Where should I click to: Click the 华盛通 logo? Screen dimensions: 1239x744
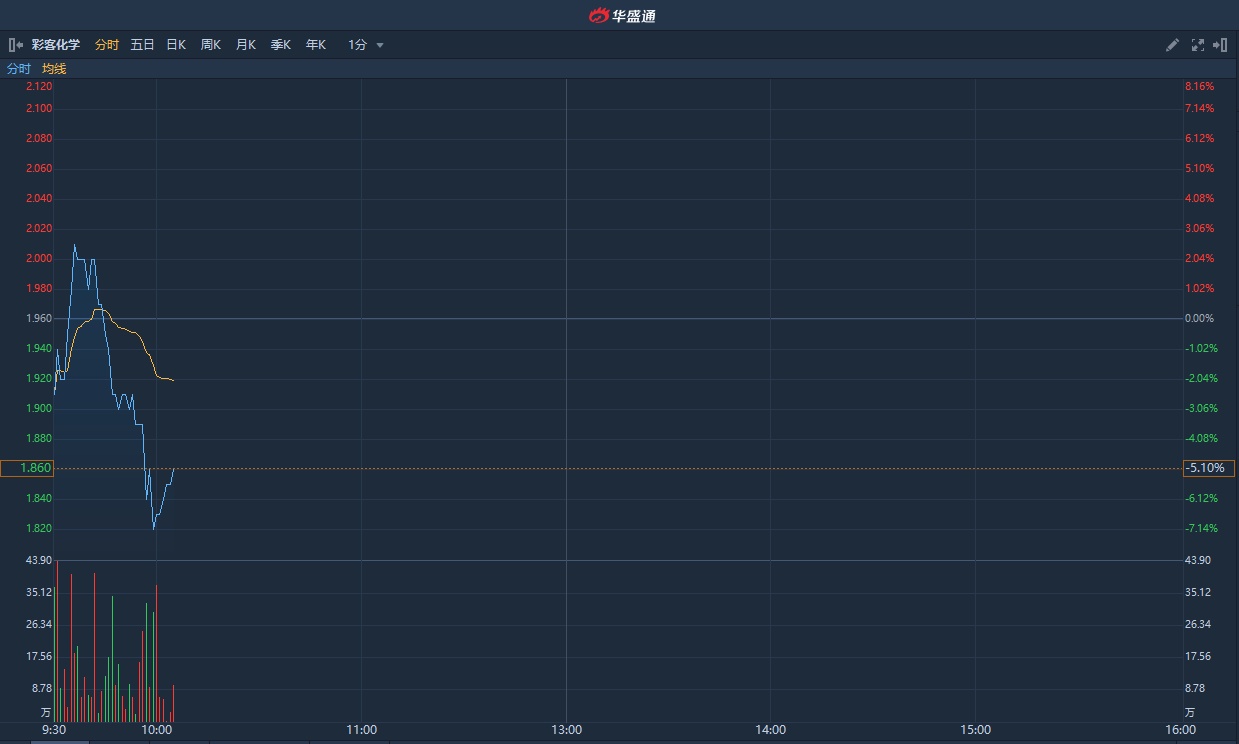pyautogui.click(x=622, y=15)
